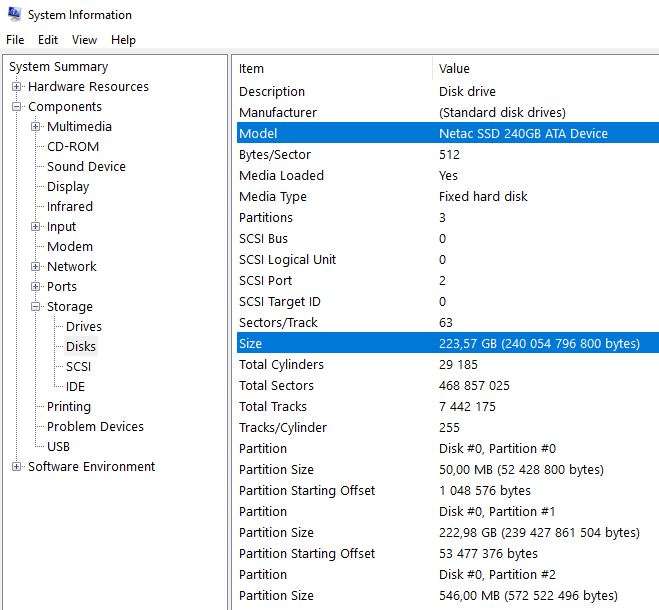Select the Components tree item
Screen dimensions: 659x610
click(65, 107)
